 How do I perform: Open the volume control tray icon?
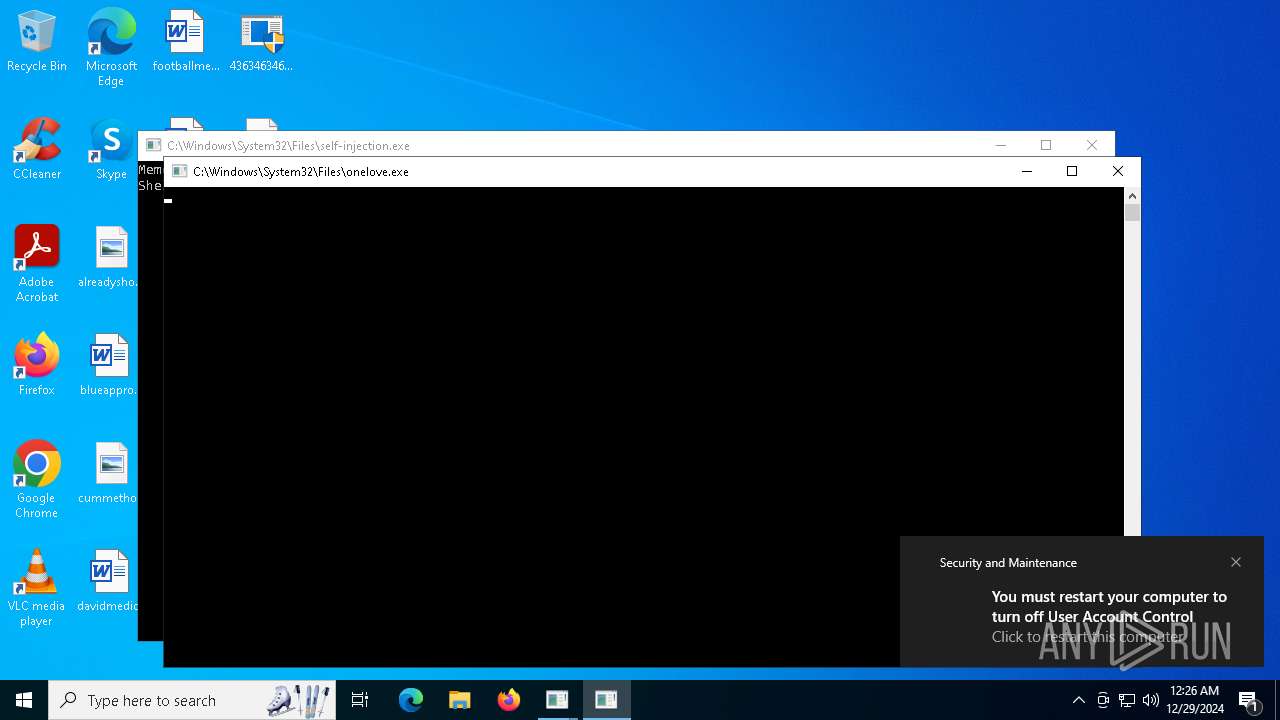coord(1151,700)
